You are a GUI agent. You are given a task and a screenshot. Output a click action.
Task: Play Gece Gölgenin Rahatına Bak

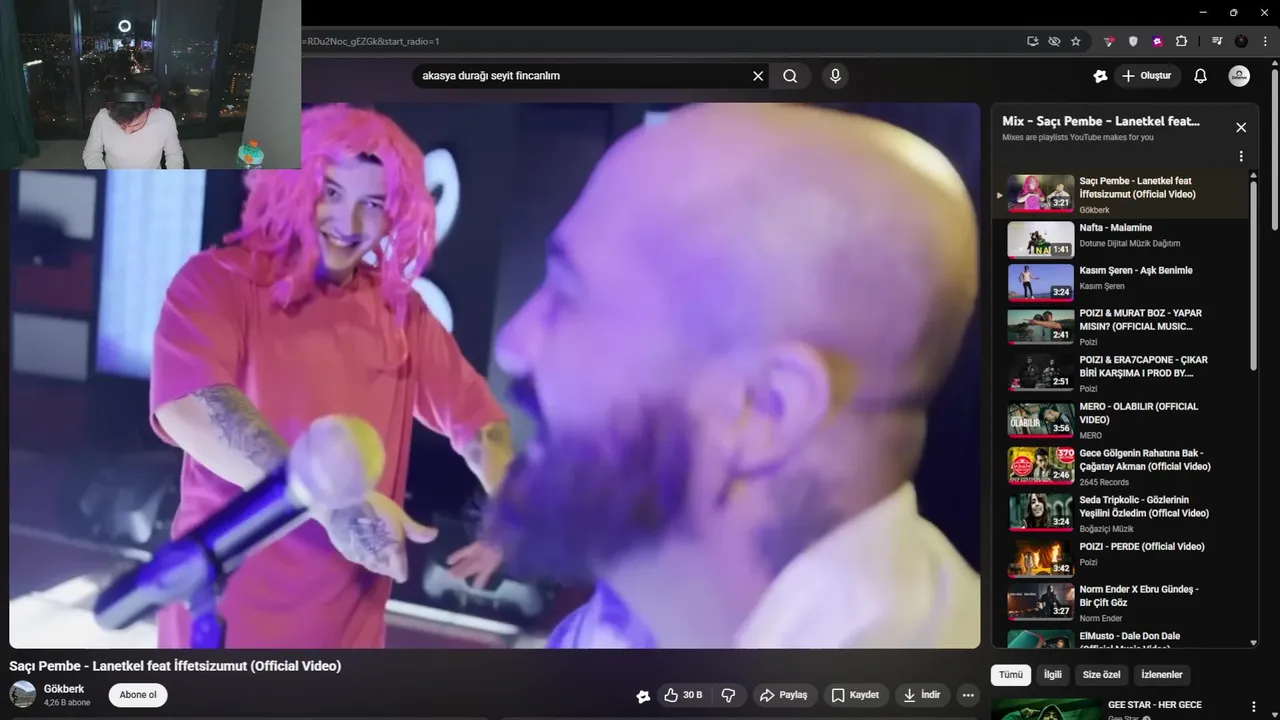click(1122, 467)
